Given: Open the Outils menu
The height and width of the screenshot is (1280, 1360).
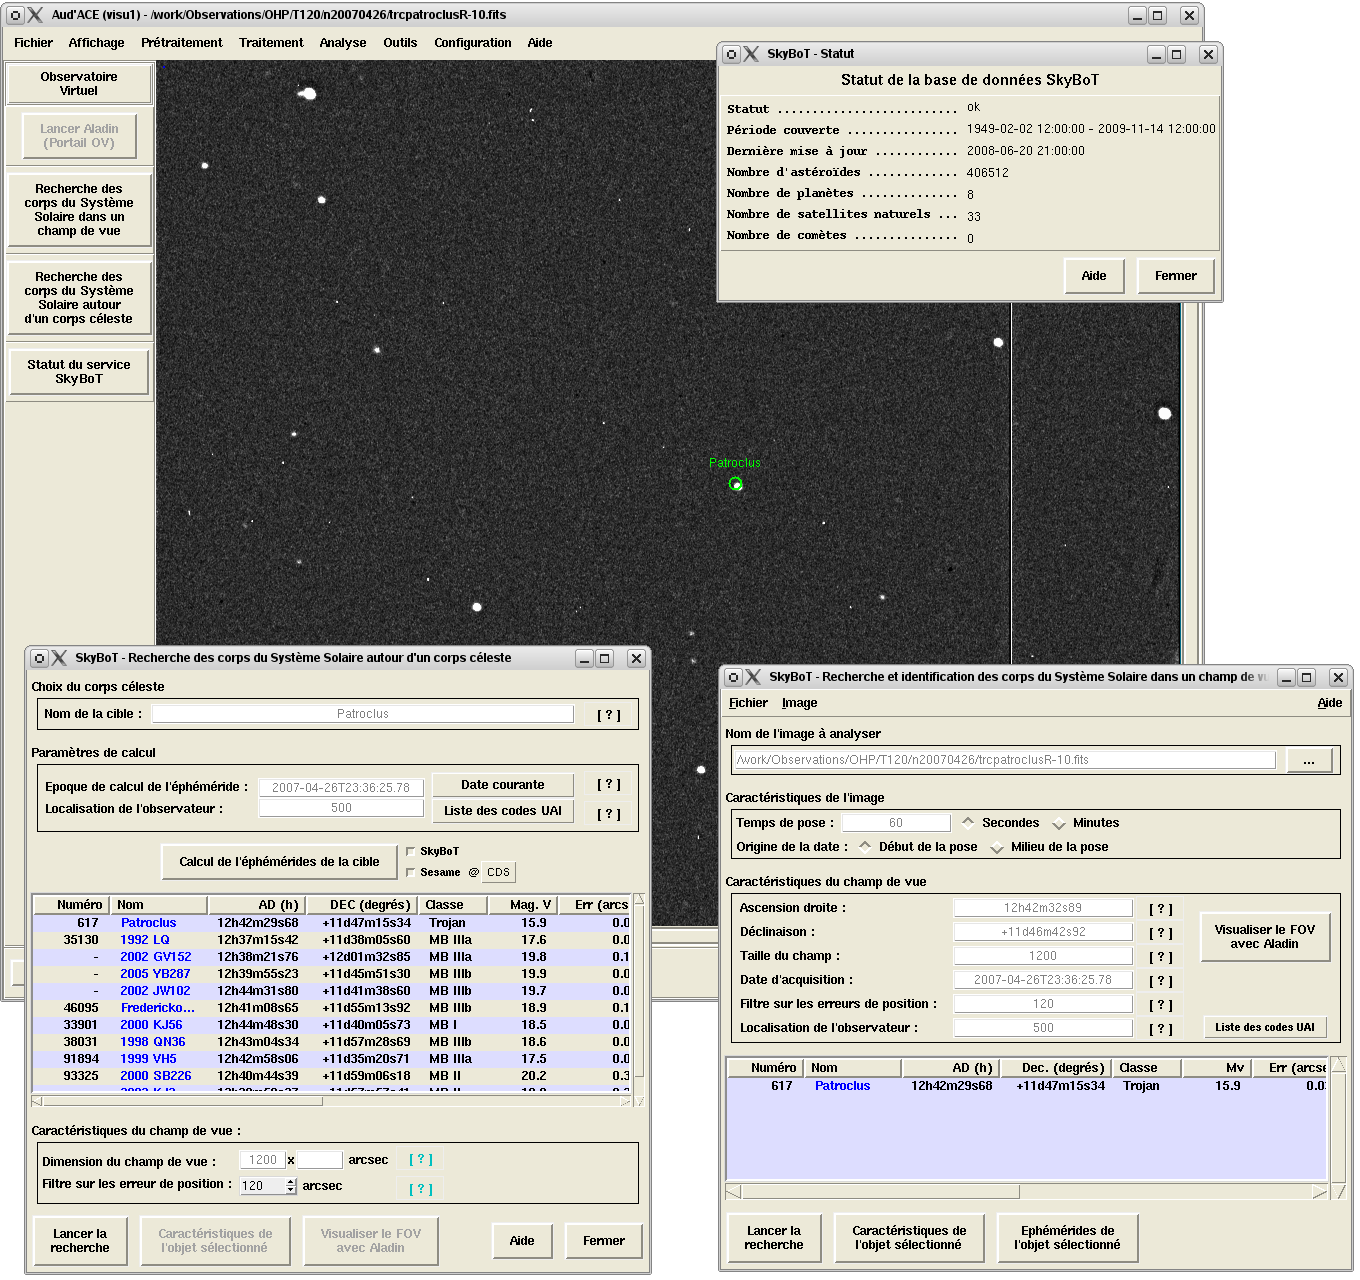Looking at the screenshot, I should pos(400,43).
